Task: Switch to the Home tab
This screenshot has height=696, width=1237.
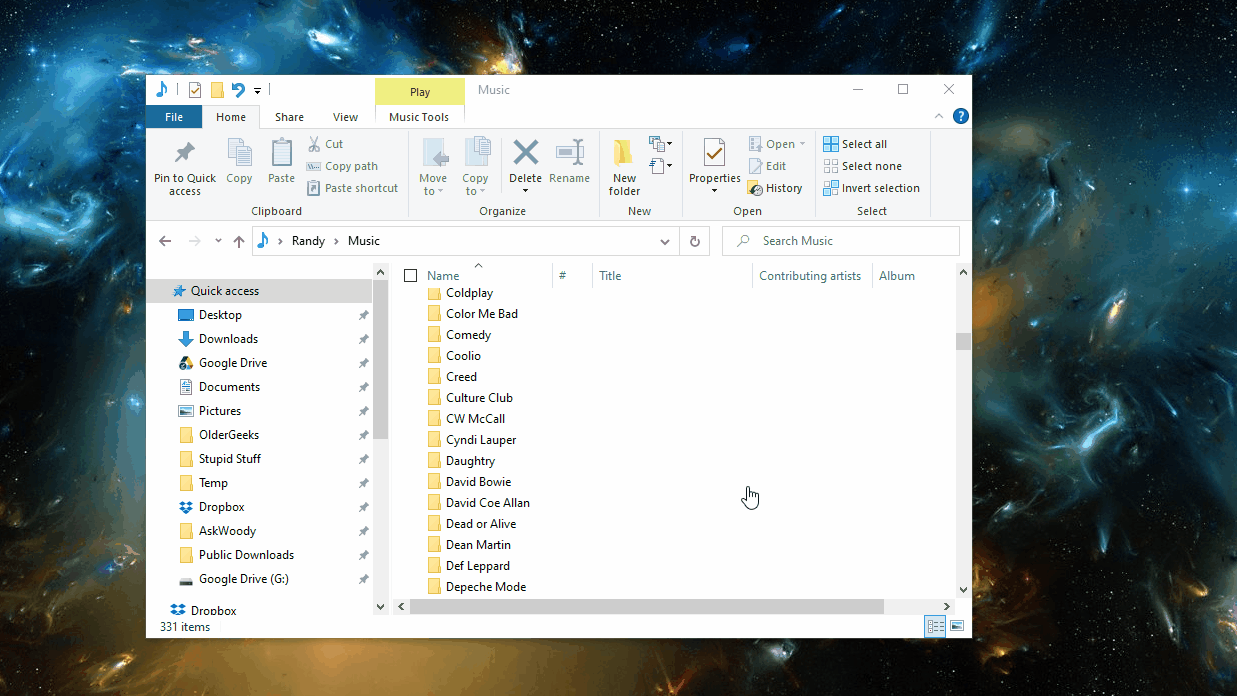Action: click(231, 117)
